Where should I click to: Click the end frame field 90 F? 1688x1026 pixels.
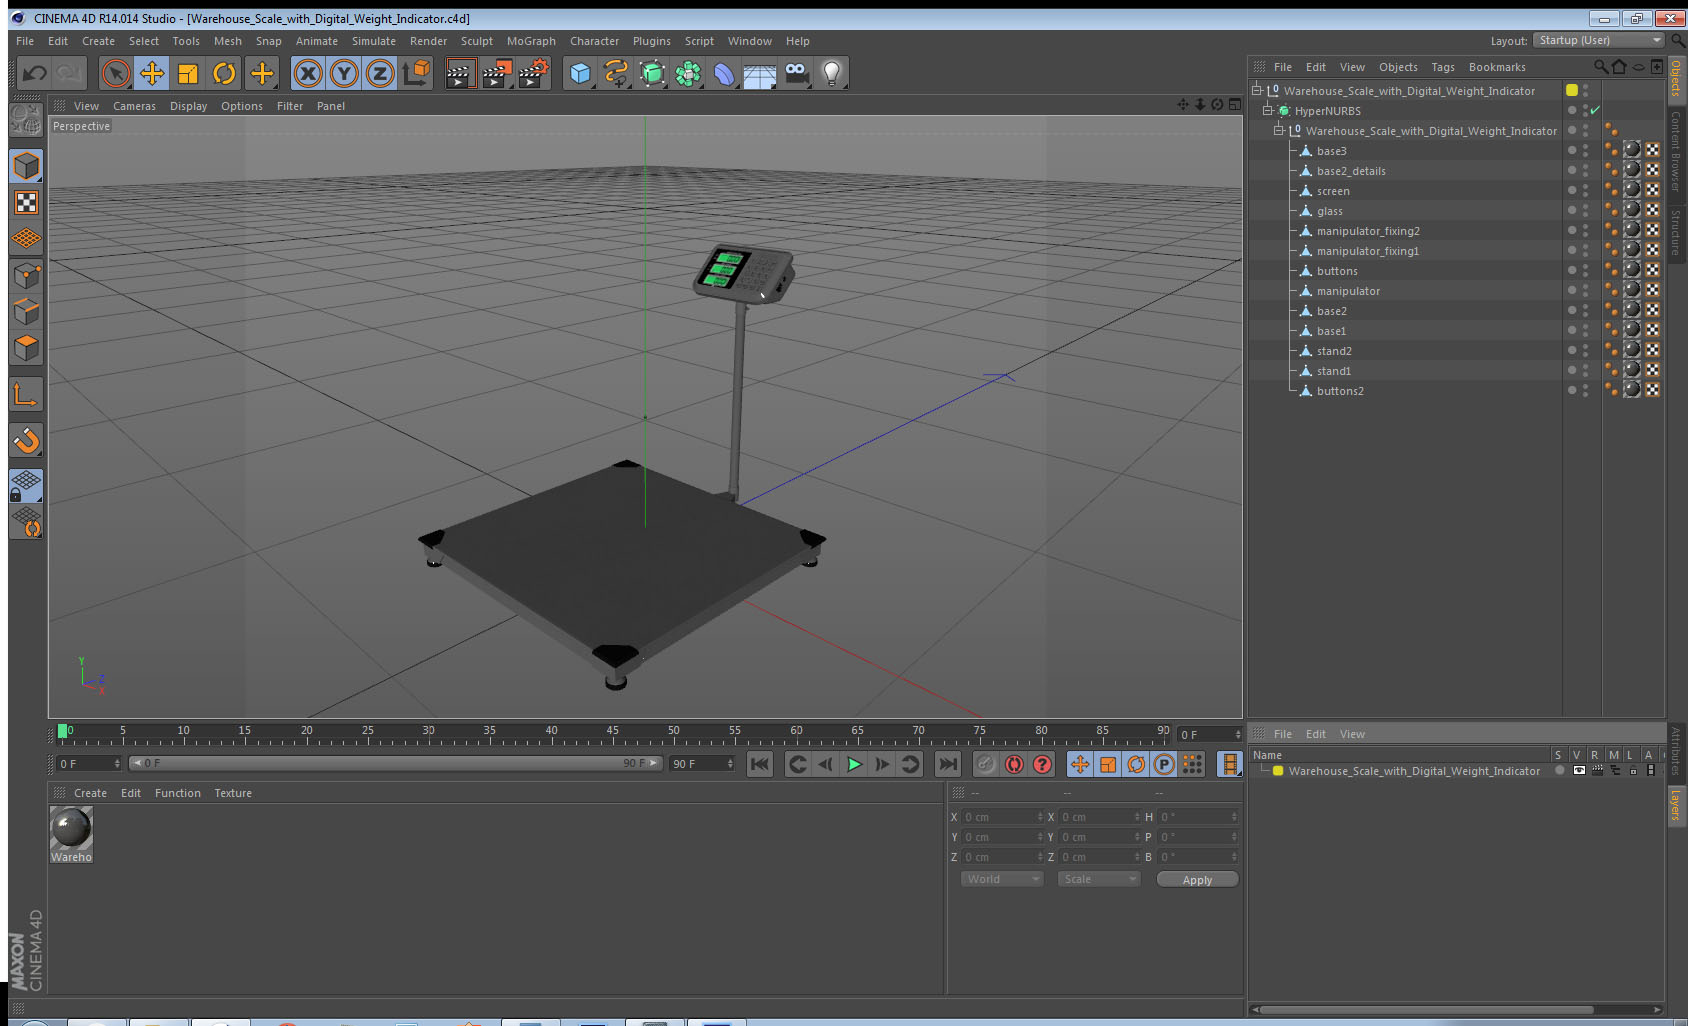point(702,764)
